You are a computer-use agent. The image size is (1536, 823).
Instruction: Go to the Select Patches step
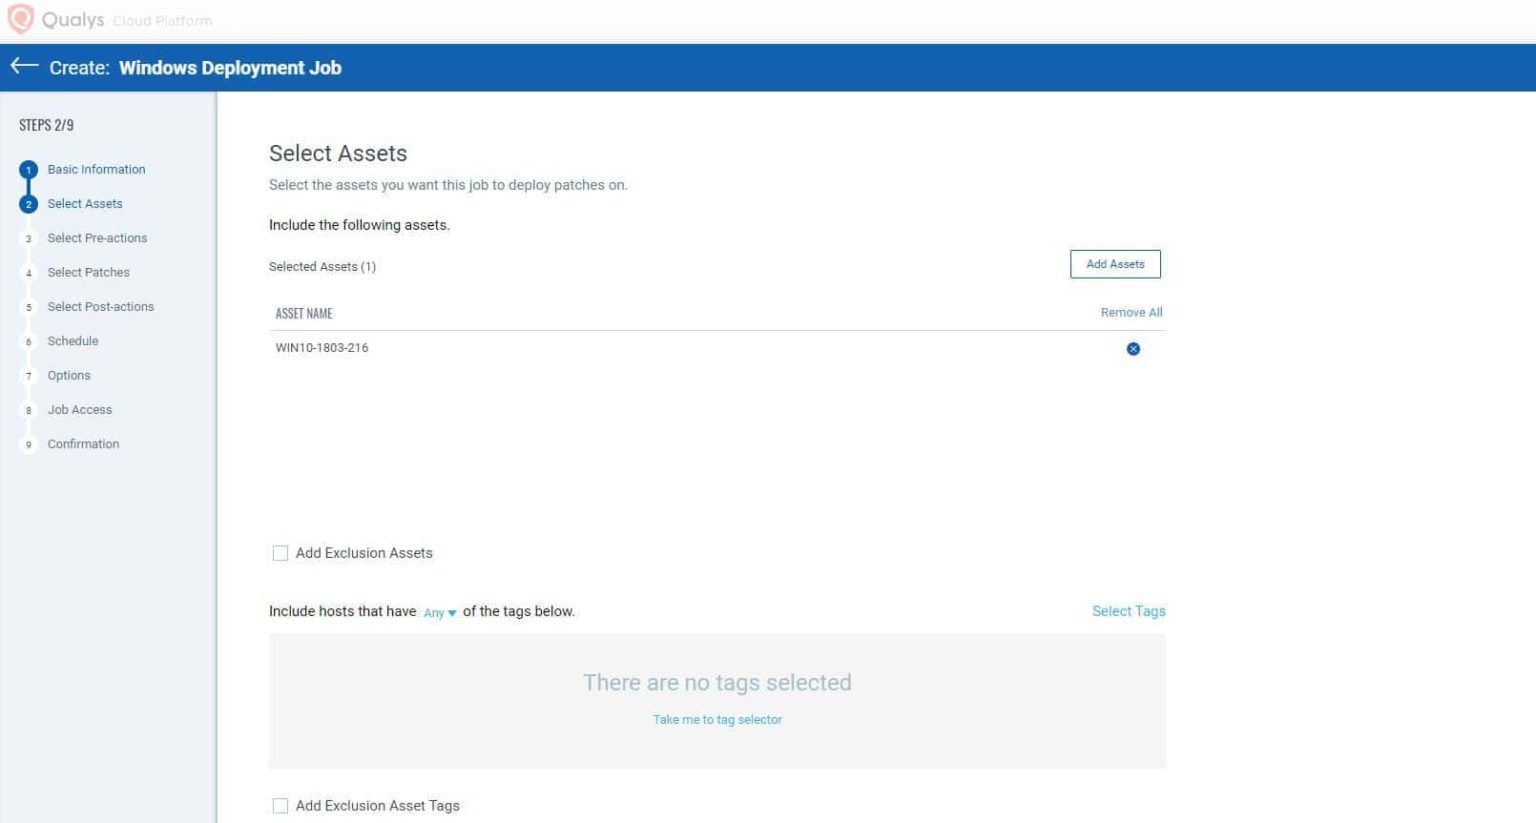point(88,272)
